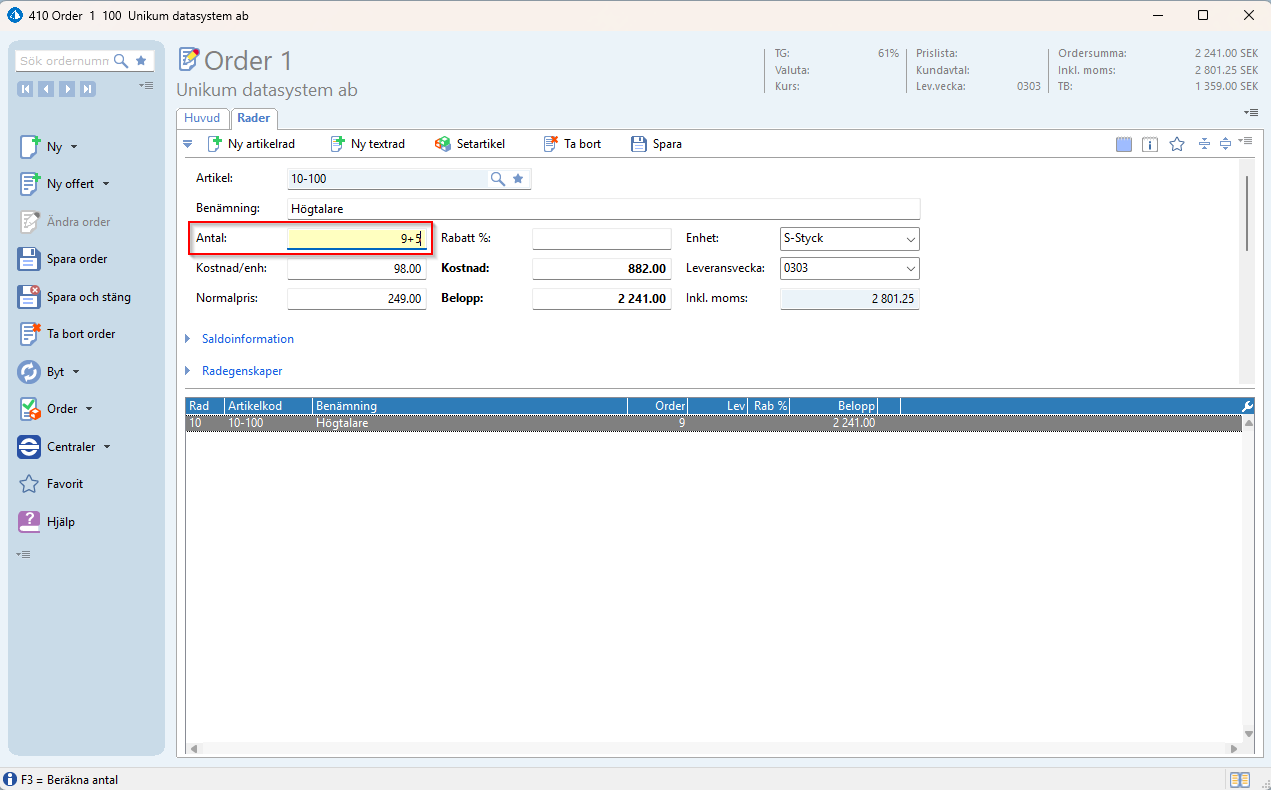Go to the next order record

tap(67, 89)
